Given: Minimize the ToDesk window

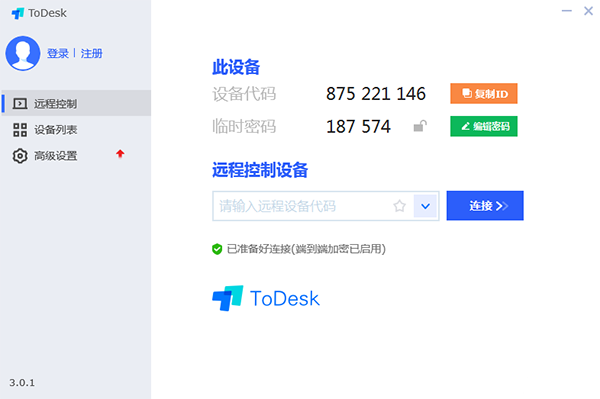Looking at the screenshot, I should tap(567, 11).
